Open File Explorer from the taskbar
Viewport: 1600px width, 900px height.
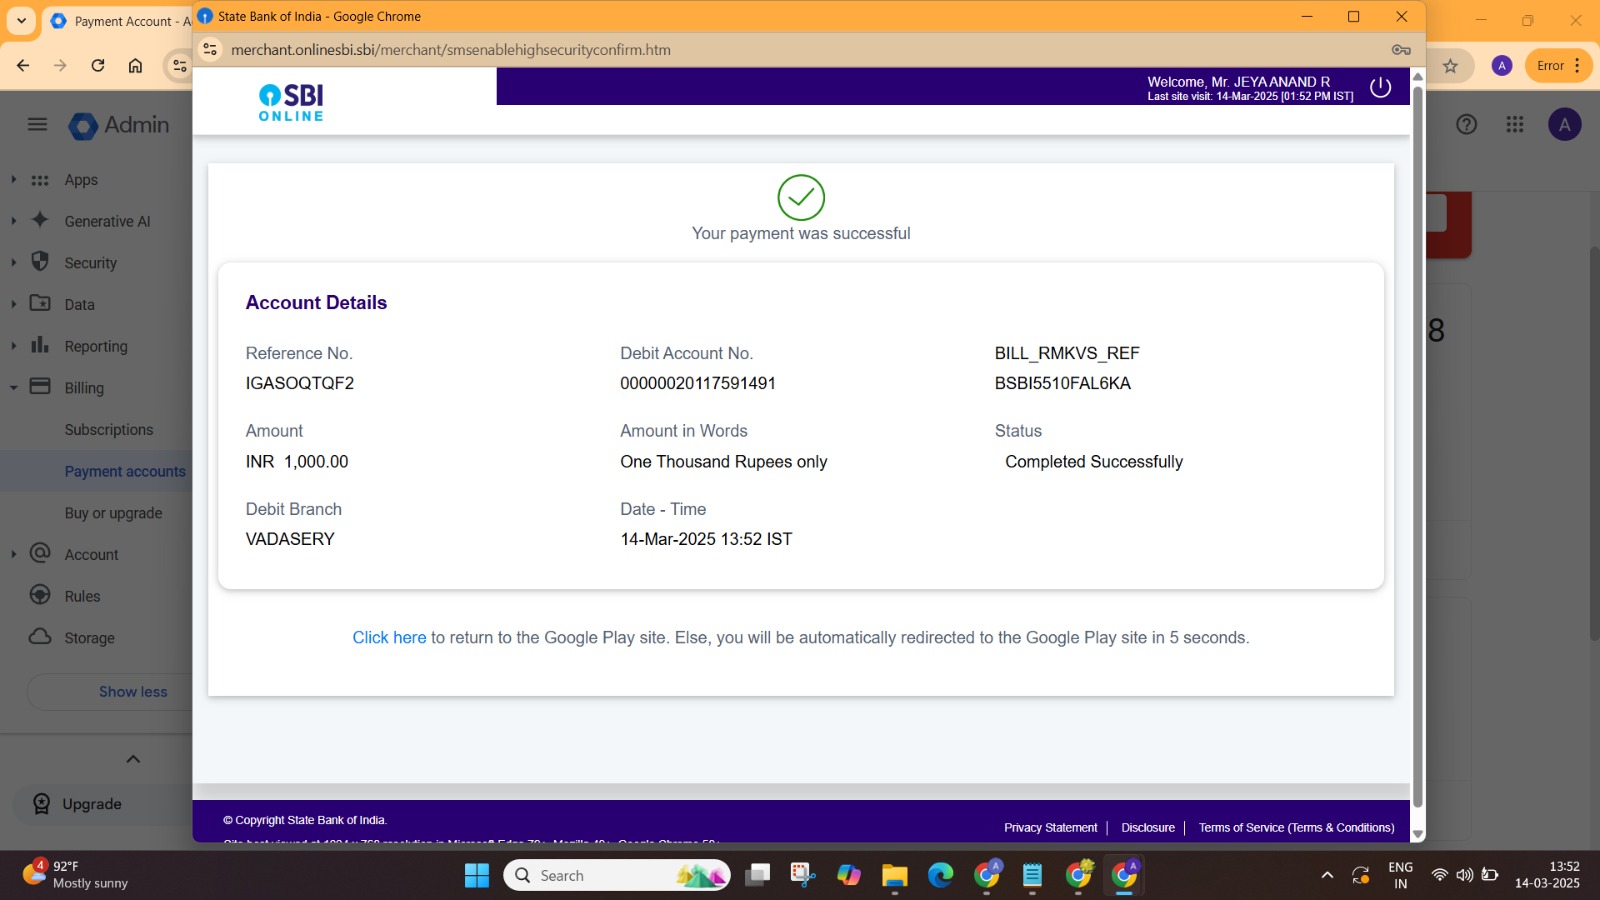(x=894, y=876)
